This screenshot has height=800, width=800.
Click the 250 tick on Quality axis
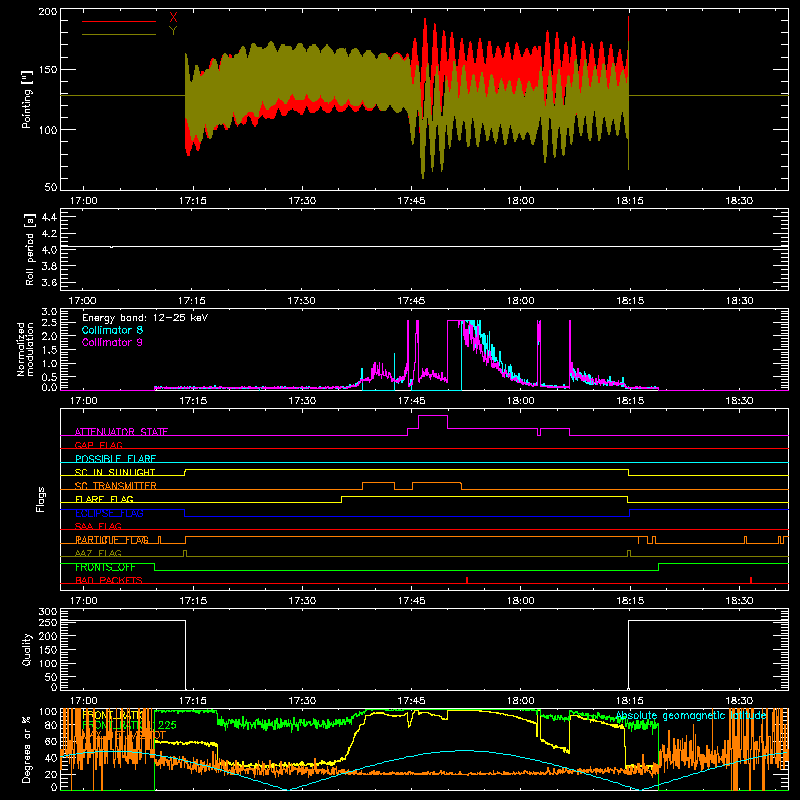(47, 623)
